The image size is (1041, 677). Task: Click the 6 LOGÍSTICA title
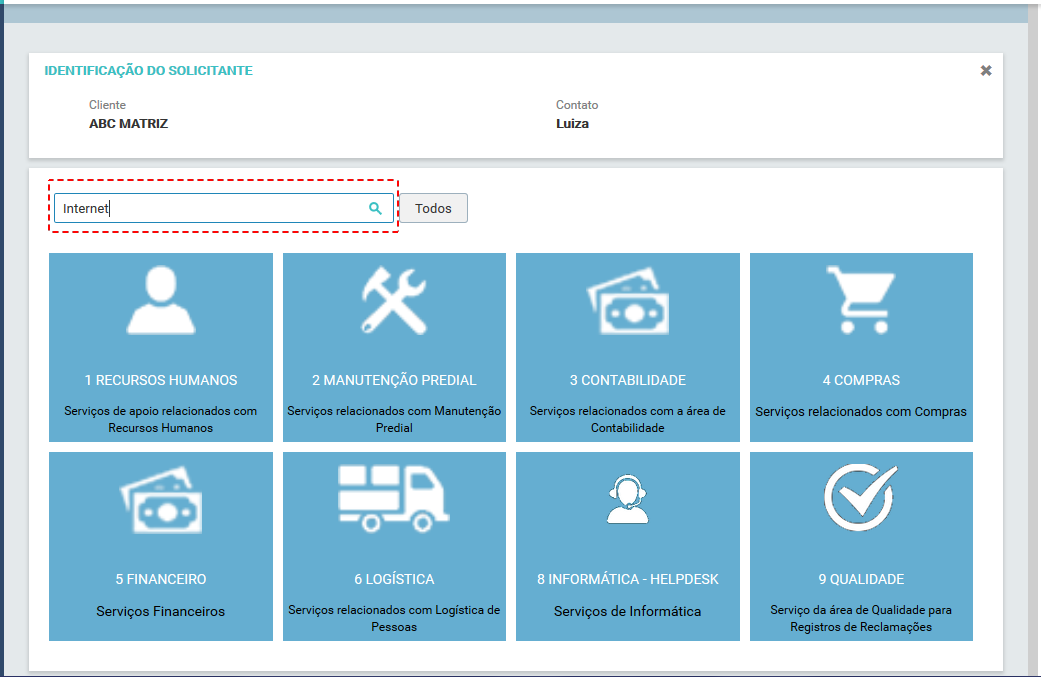[394, 579]
